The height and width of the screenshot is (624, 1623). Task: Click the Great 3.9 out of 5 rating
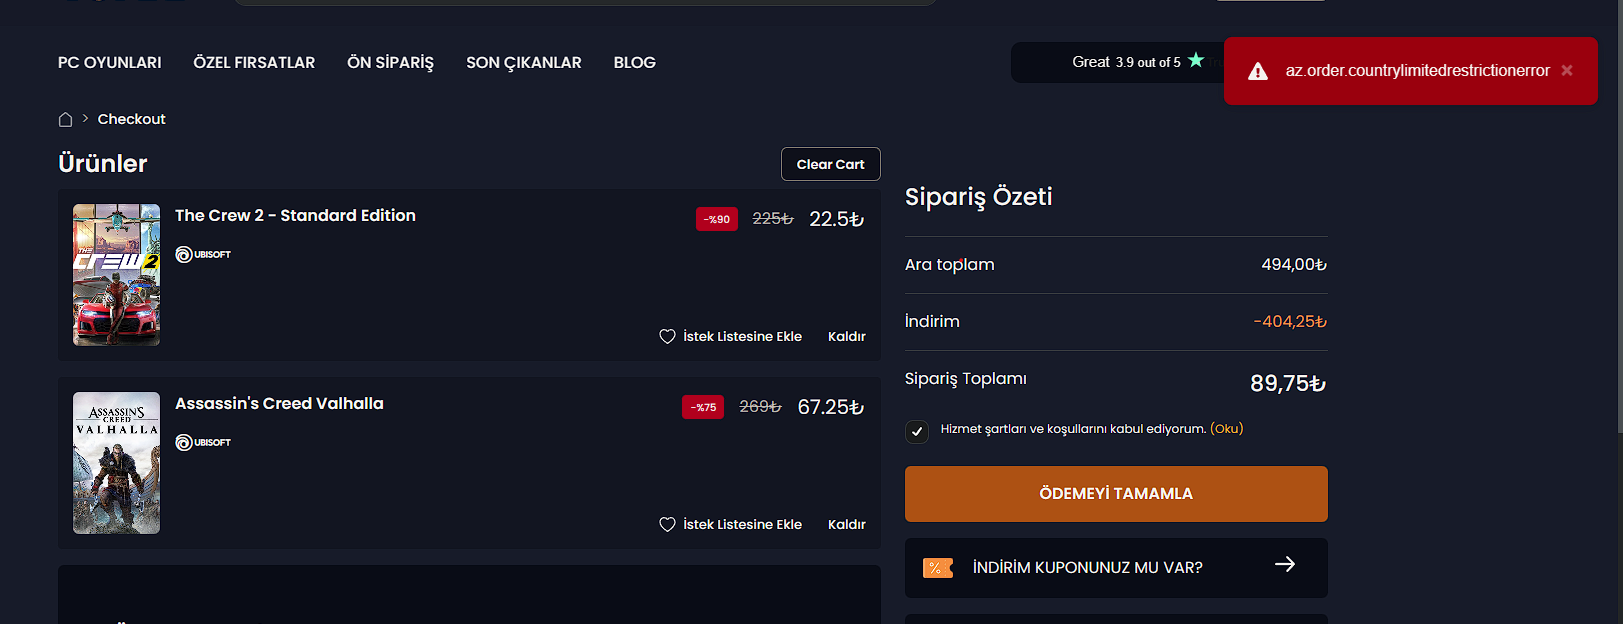point(1126,62)
